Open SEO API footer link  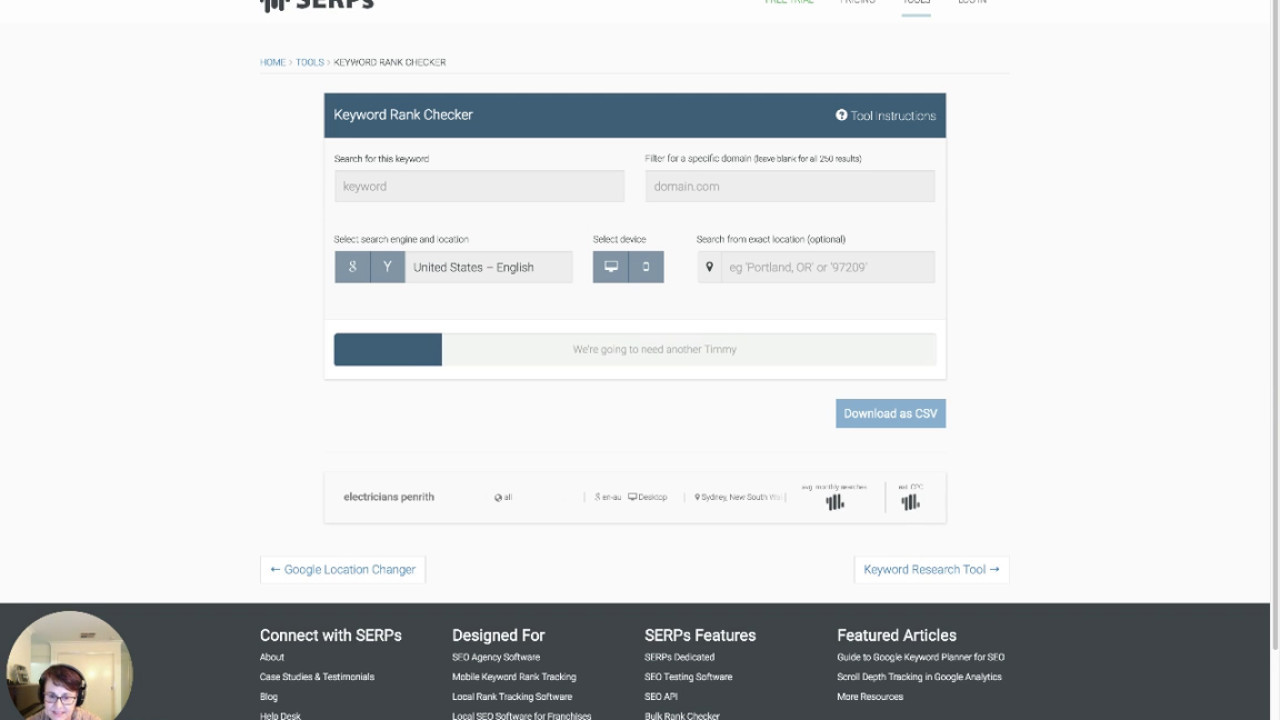[x=661, y=697]
